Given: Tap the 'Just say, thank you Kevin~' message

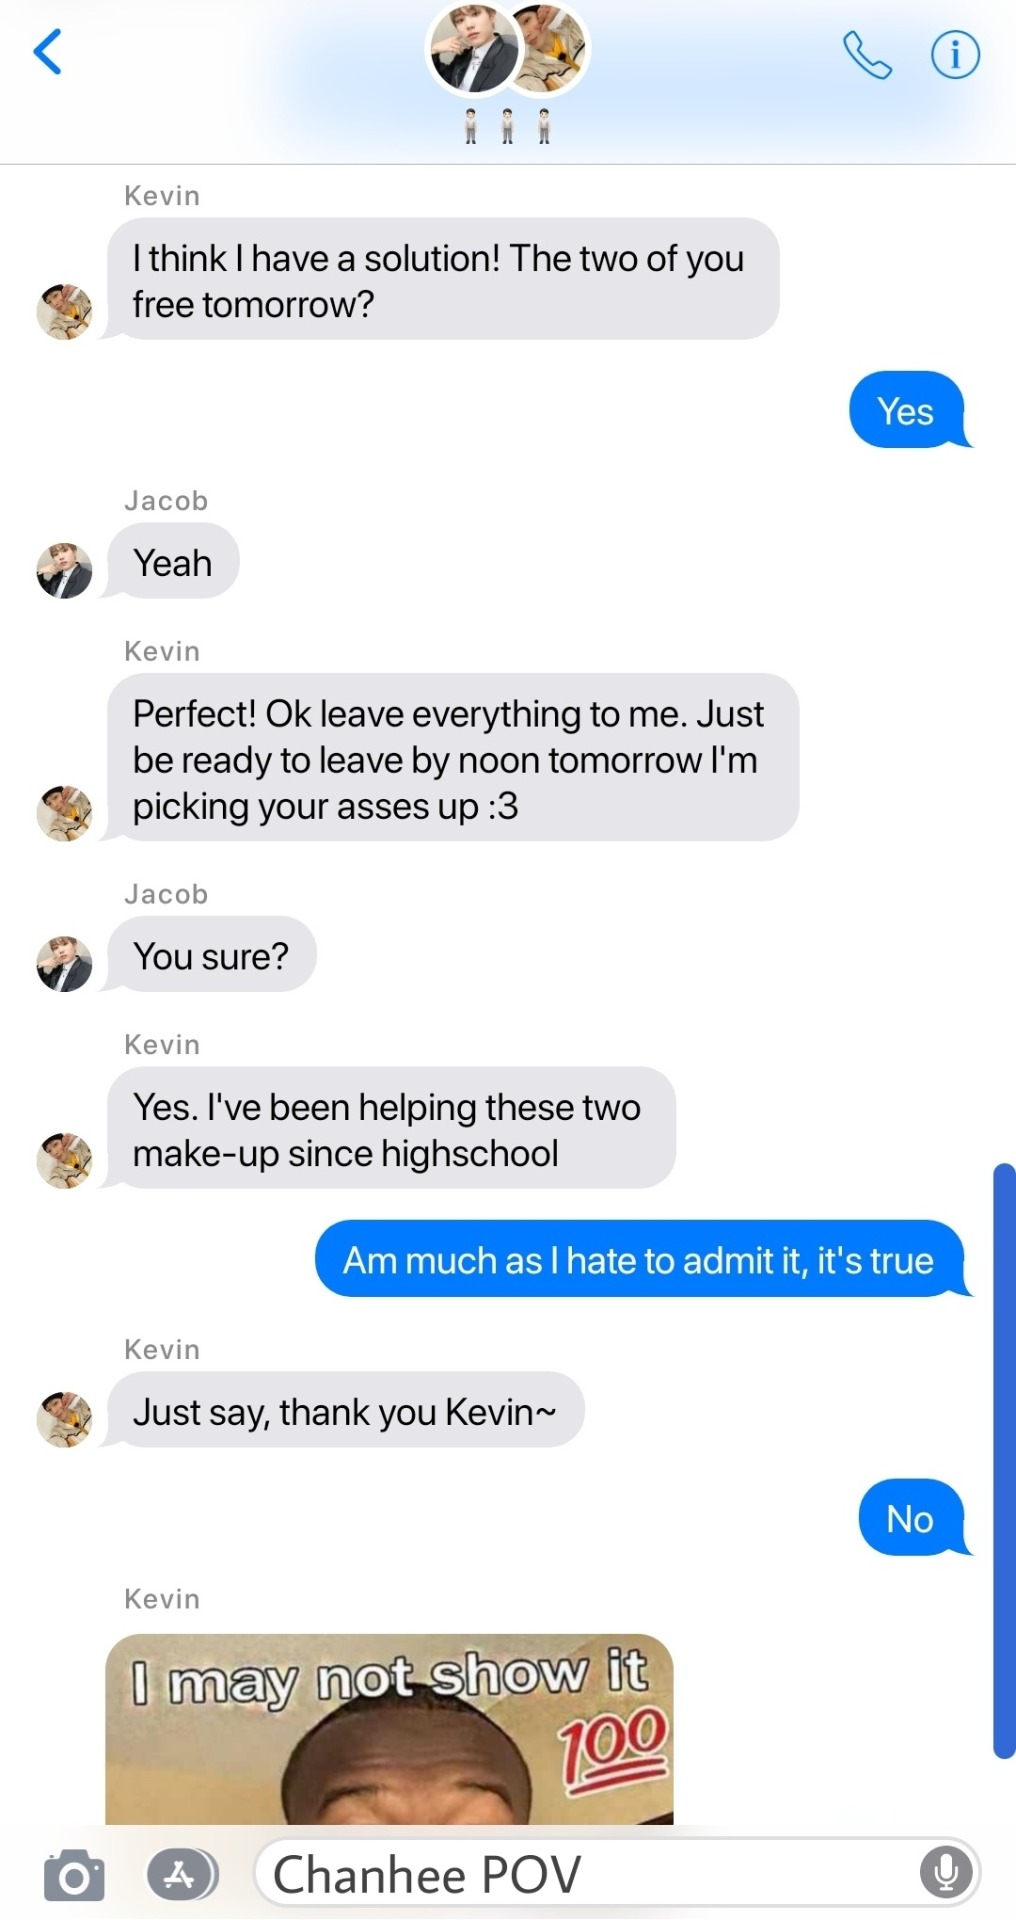Looking at the screenshot, I should click(x=345, y=1410).
